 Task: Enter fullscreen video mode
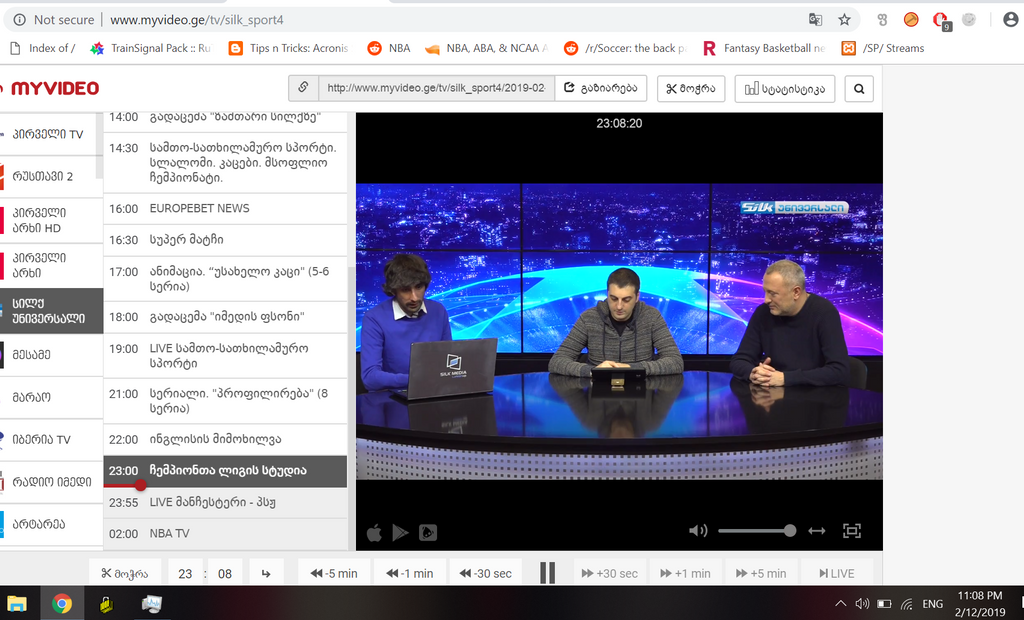click(852, 530)
